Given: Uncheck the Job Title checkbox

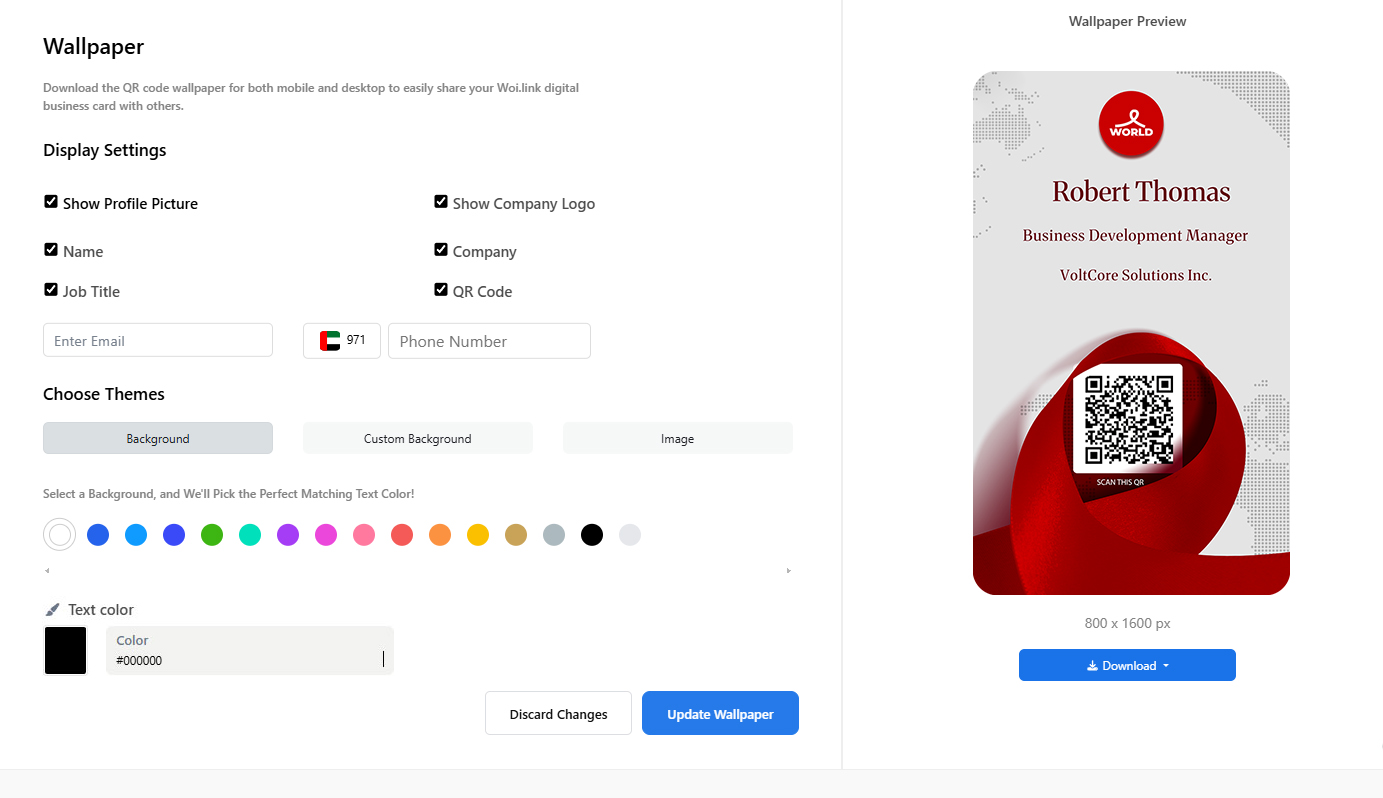Looking at the screenshot, I should coord(51,290).
